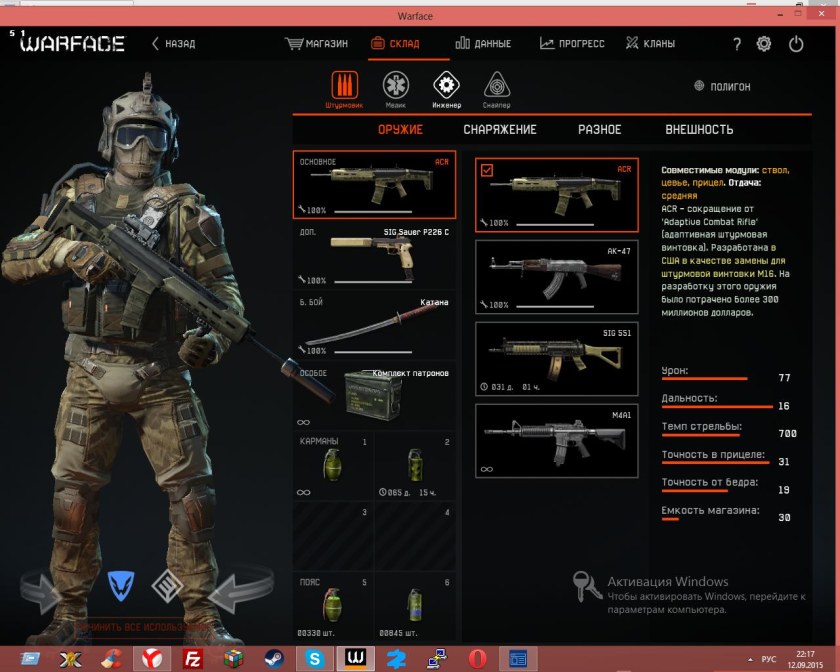Click Починить все использованное repair button
The height and width of the screenshot is (672, 840).
click(142, 627)
